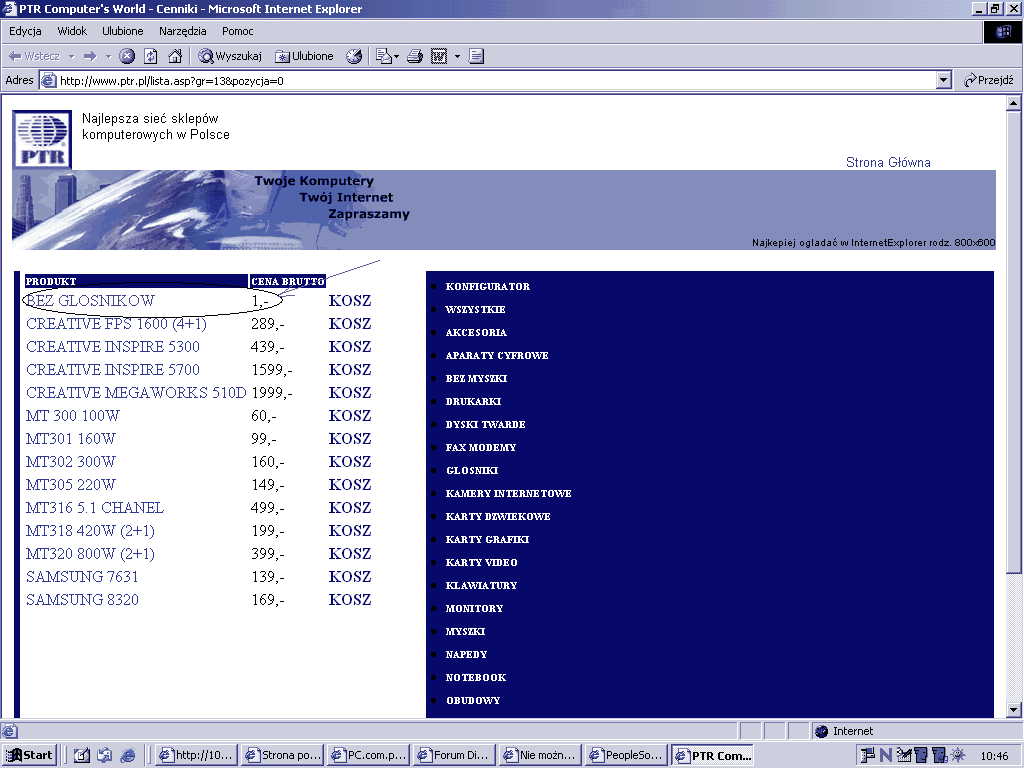
Task: Open the CREATIVE INSPIRE 5300 product link
Action: coord(113,347)
